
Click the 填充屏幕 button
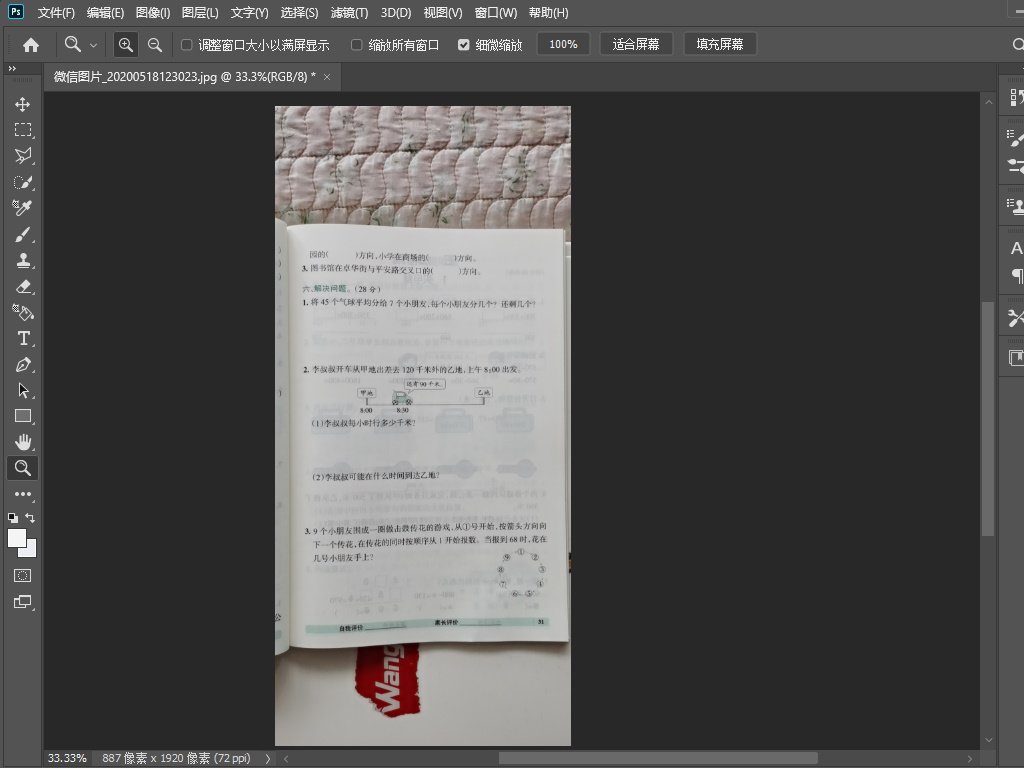tap(719, 43)
